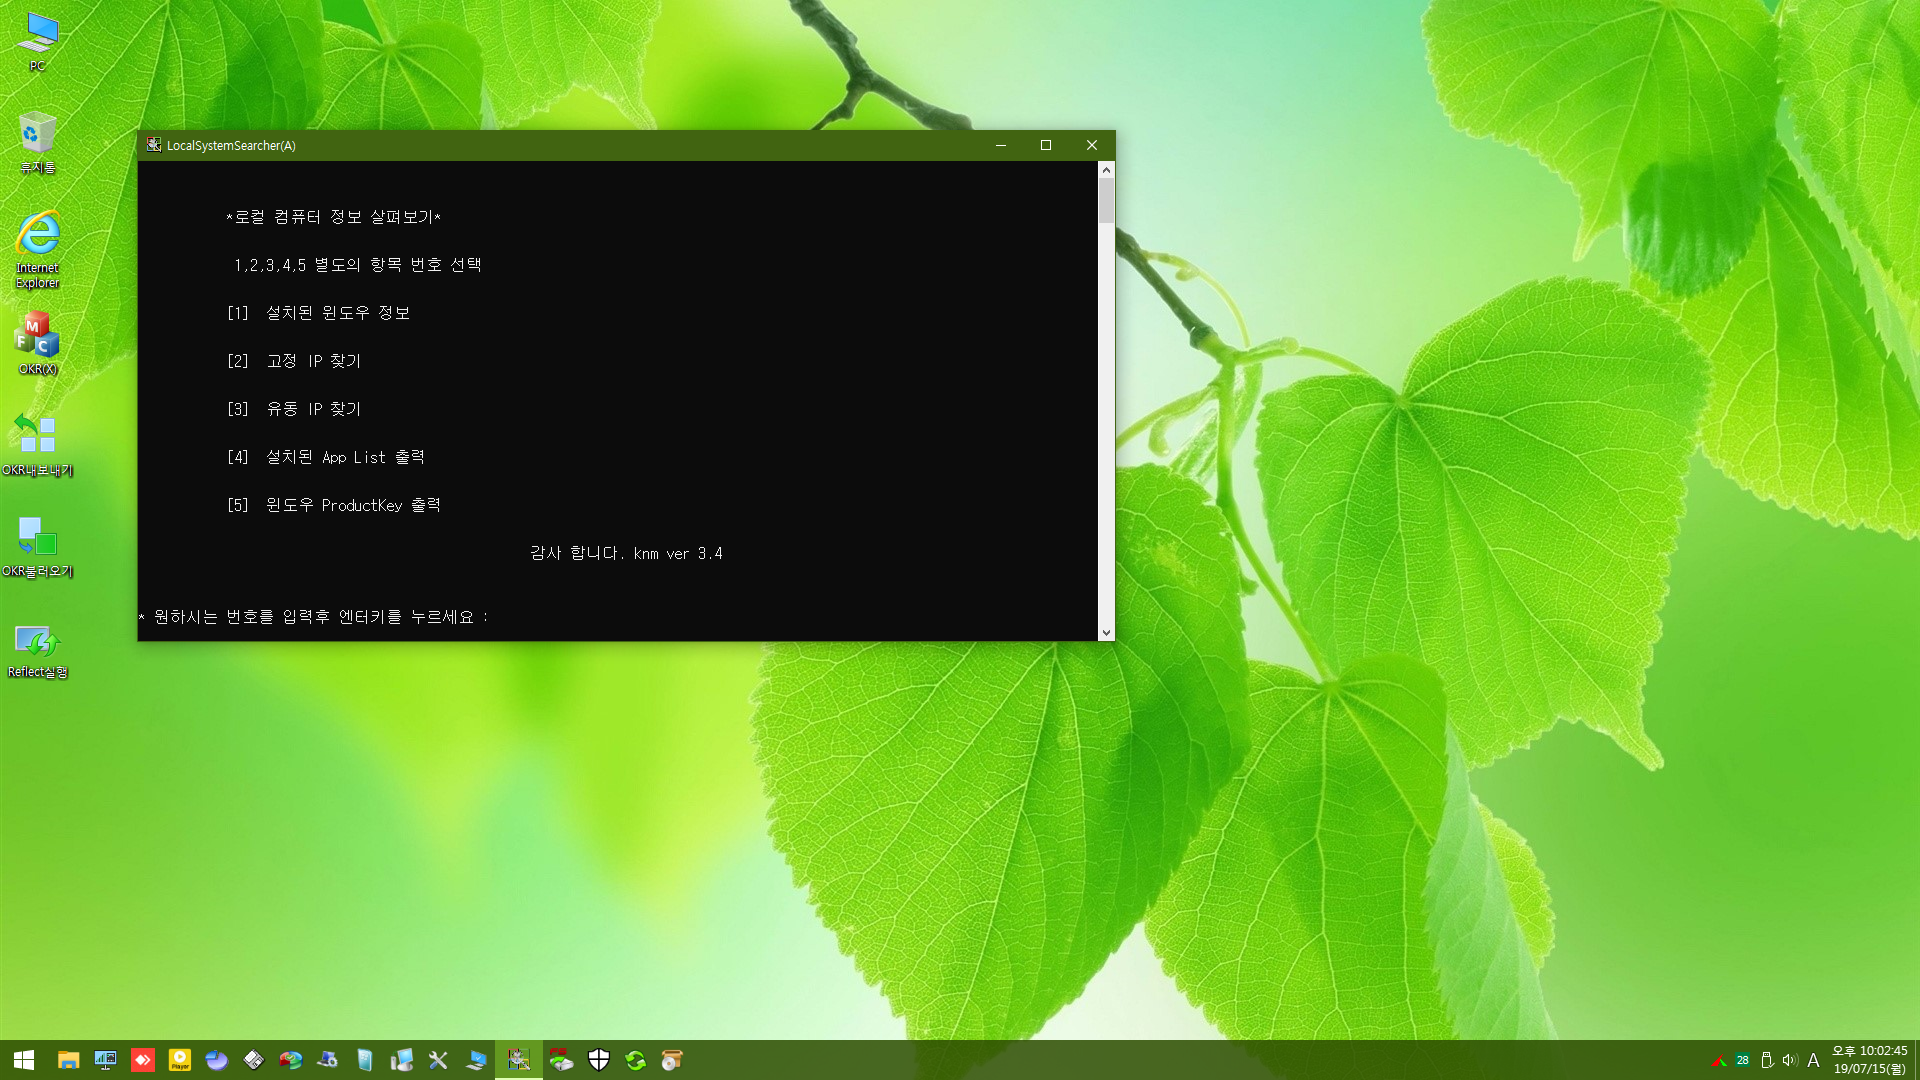1920x1080 pixels.
Task: Open the clock and date flyout
Action: click(1869, 1060)
